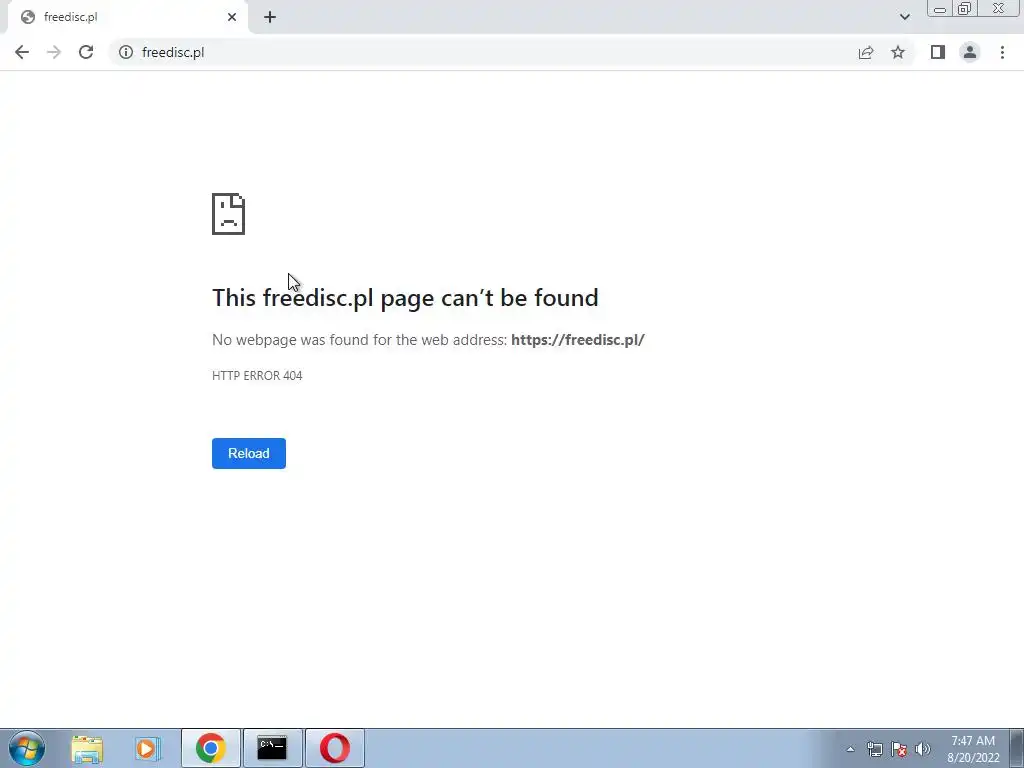This screenshot has height=768, width=1024.
Task: Open the Windows Start menu
Action: tap(27, 748)
